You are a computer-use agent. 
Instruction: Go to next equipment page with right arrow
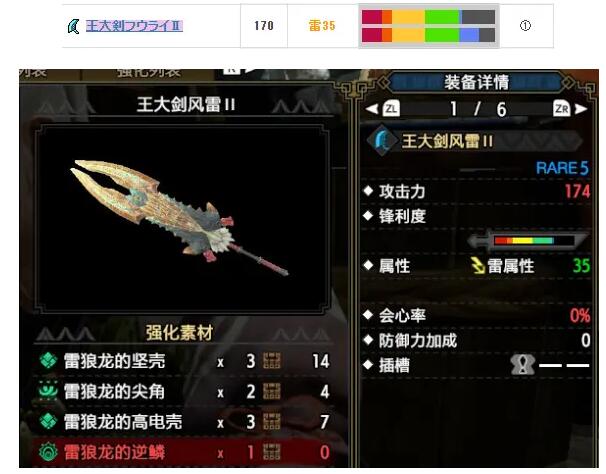[x=581, y=109]
